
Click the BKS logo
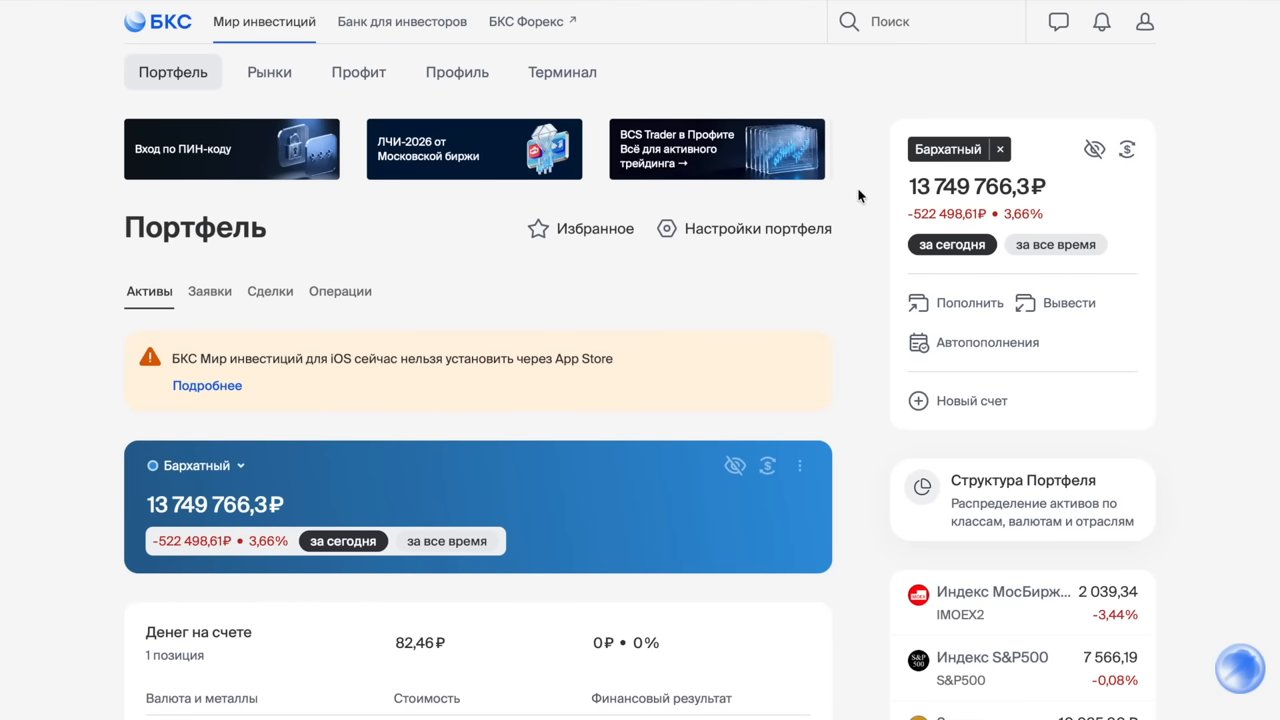coord(158,21)
